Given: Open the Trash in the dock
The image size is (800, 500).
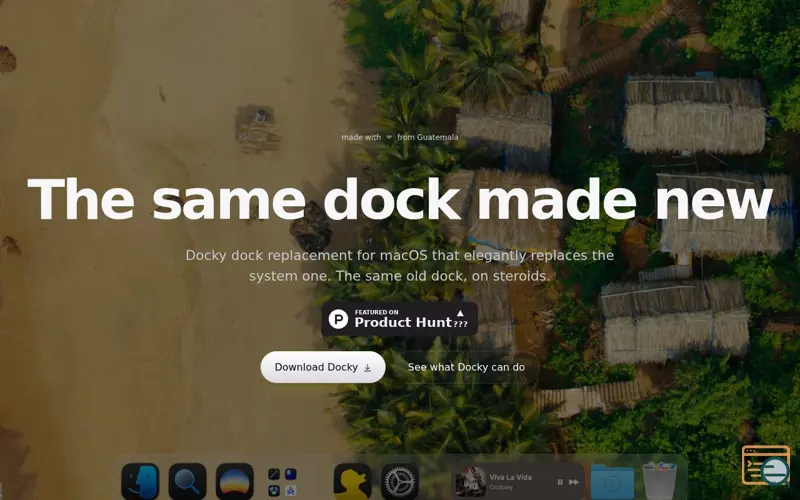Looking at the screenshot, I should pos(659,481).
